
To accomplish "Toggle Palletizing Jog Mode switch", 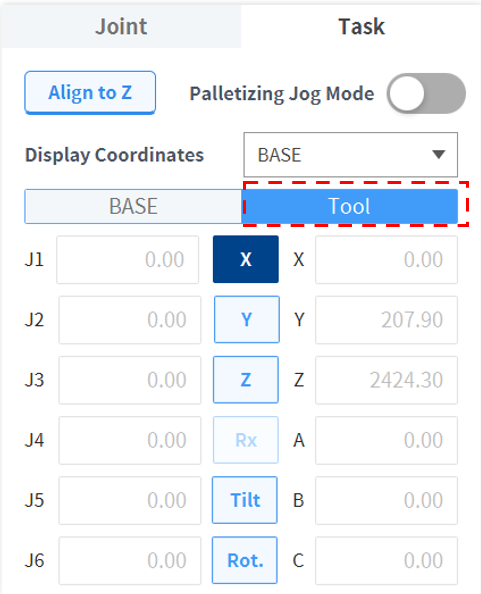I will click(x=426, y=94).
